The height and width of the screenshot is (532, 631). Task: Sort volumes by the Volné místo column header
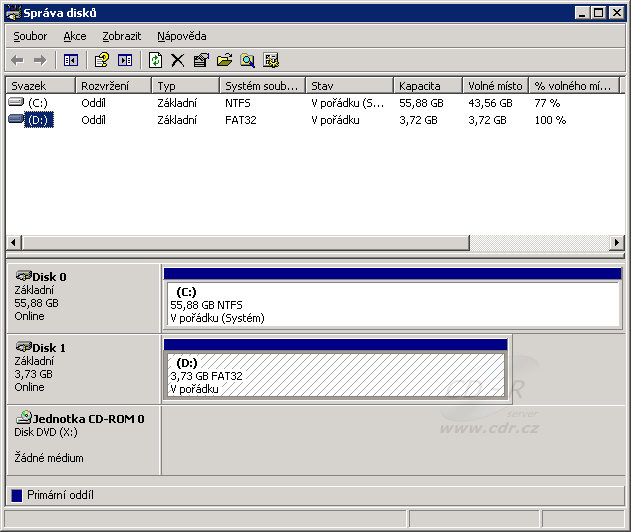(494, 86)
